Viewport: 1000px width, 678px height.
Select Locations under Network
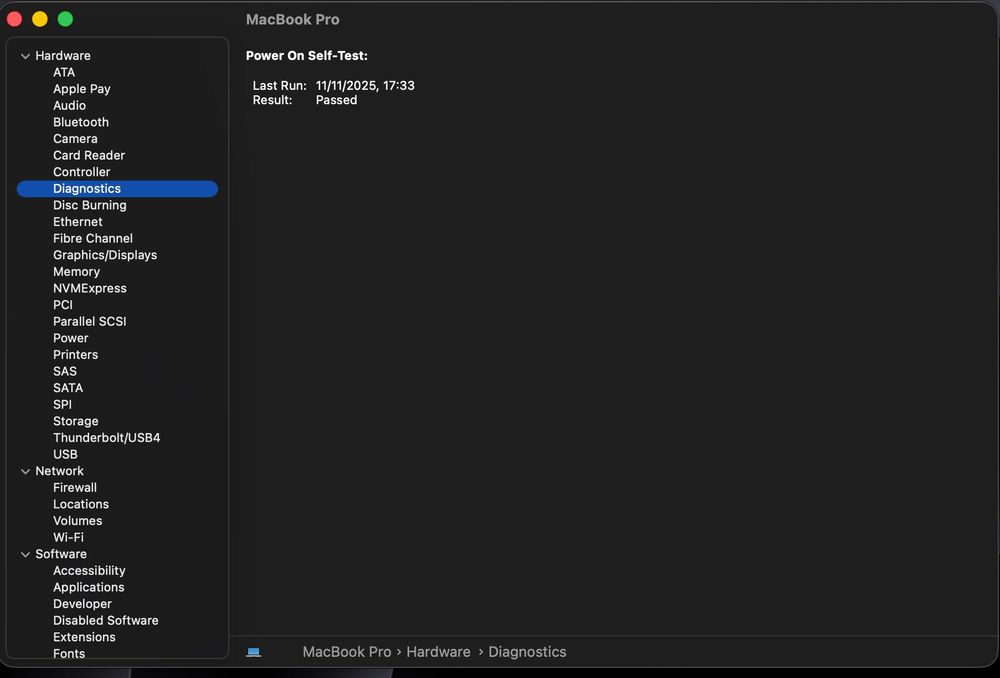click(x=80, y=504)
